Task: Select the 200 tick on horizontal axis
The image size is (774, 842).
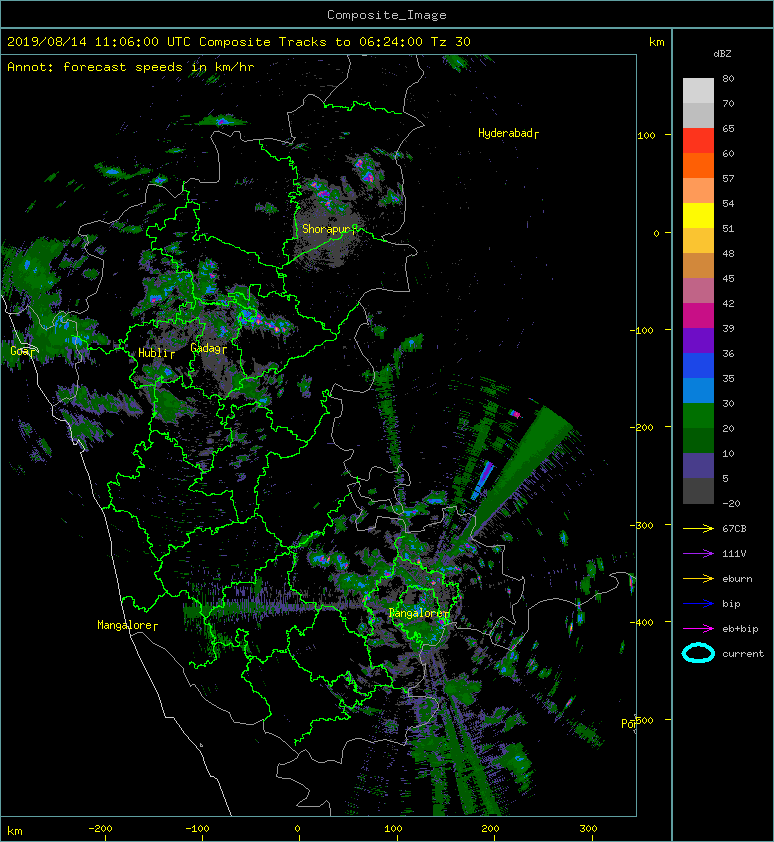Action: point(490,829)
